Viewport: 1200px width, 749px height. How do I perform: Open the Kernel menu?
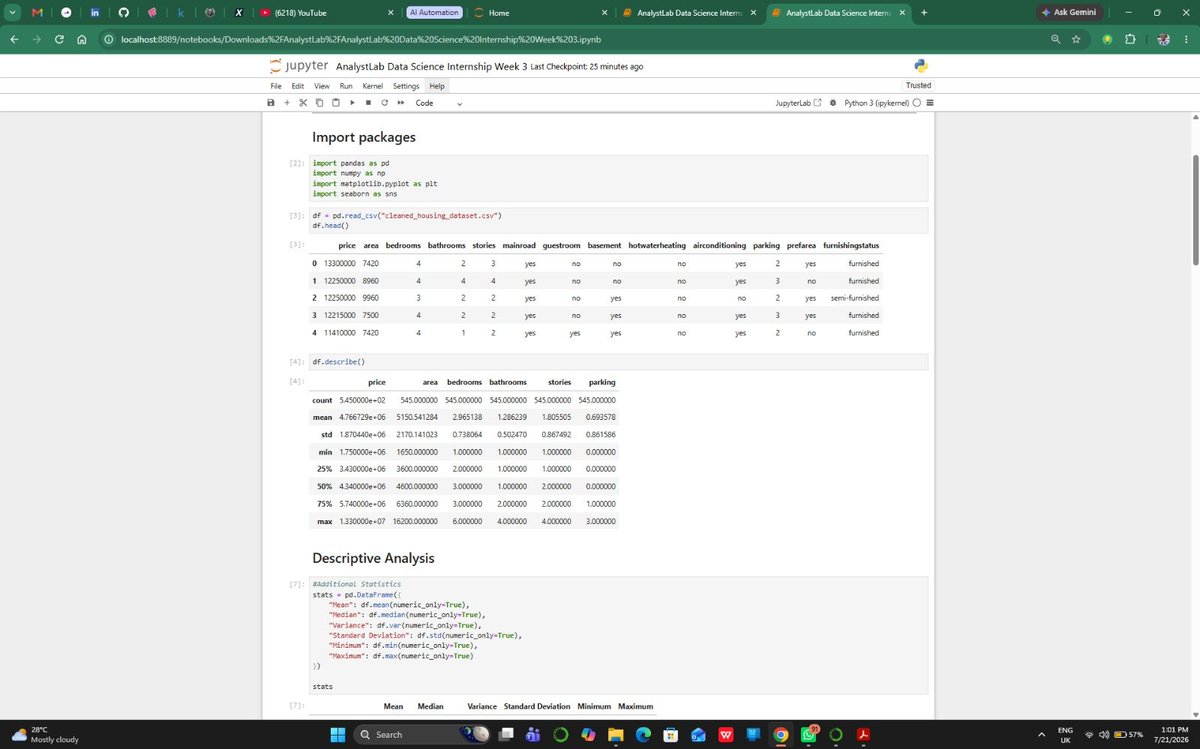click(x=373, y=86)
